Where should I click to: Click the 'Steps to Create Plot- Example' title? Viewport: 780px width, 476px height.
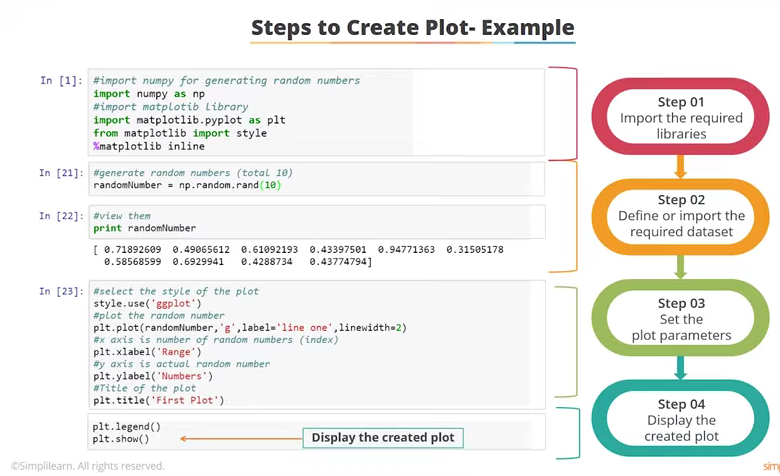tap(412, 27)
